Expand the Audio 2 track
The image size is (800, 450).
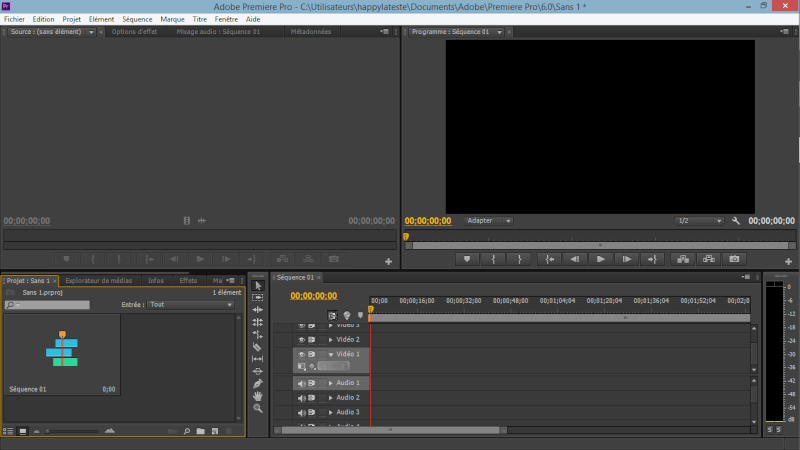331,398
